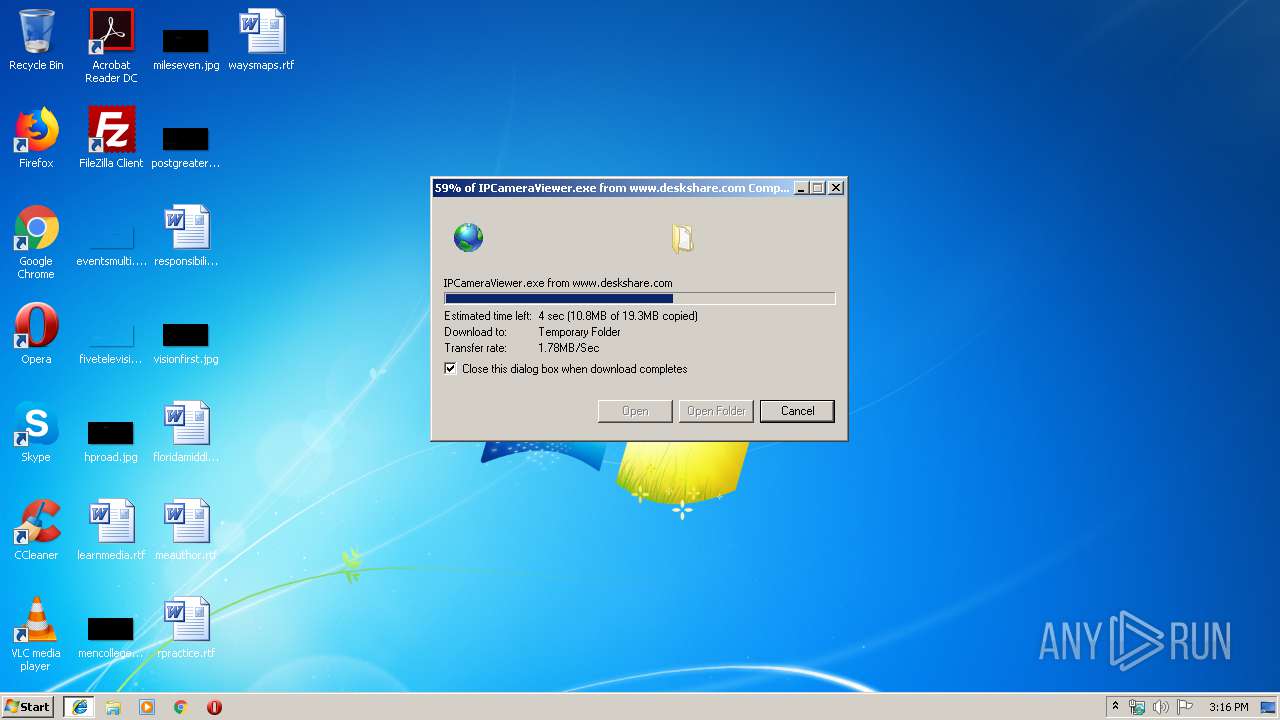Click the 'Transfer rate: 1.78MB/Sec' text

tap(522, 348)
